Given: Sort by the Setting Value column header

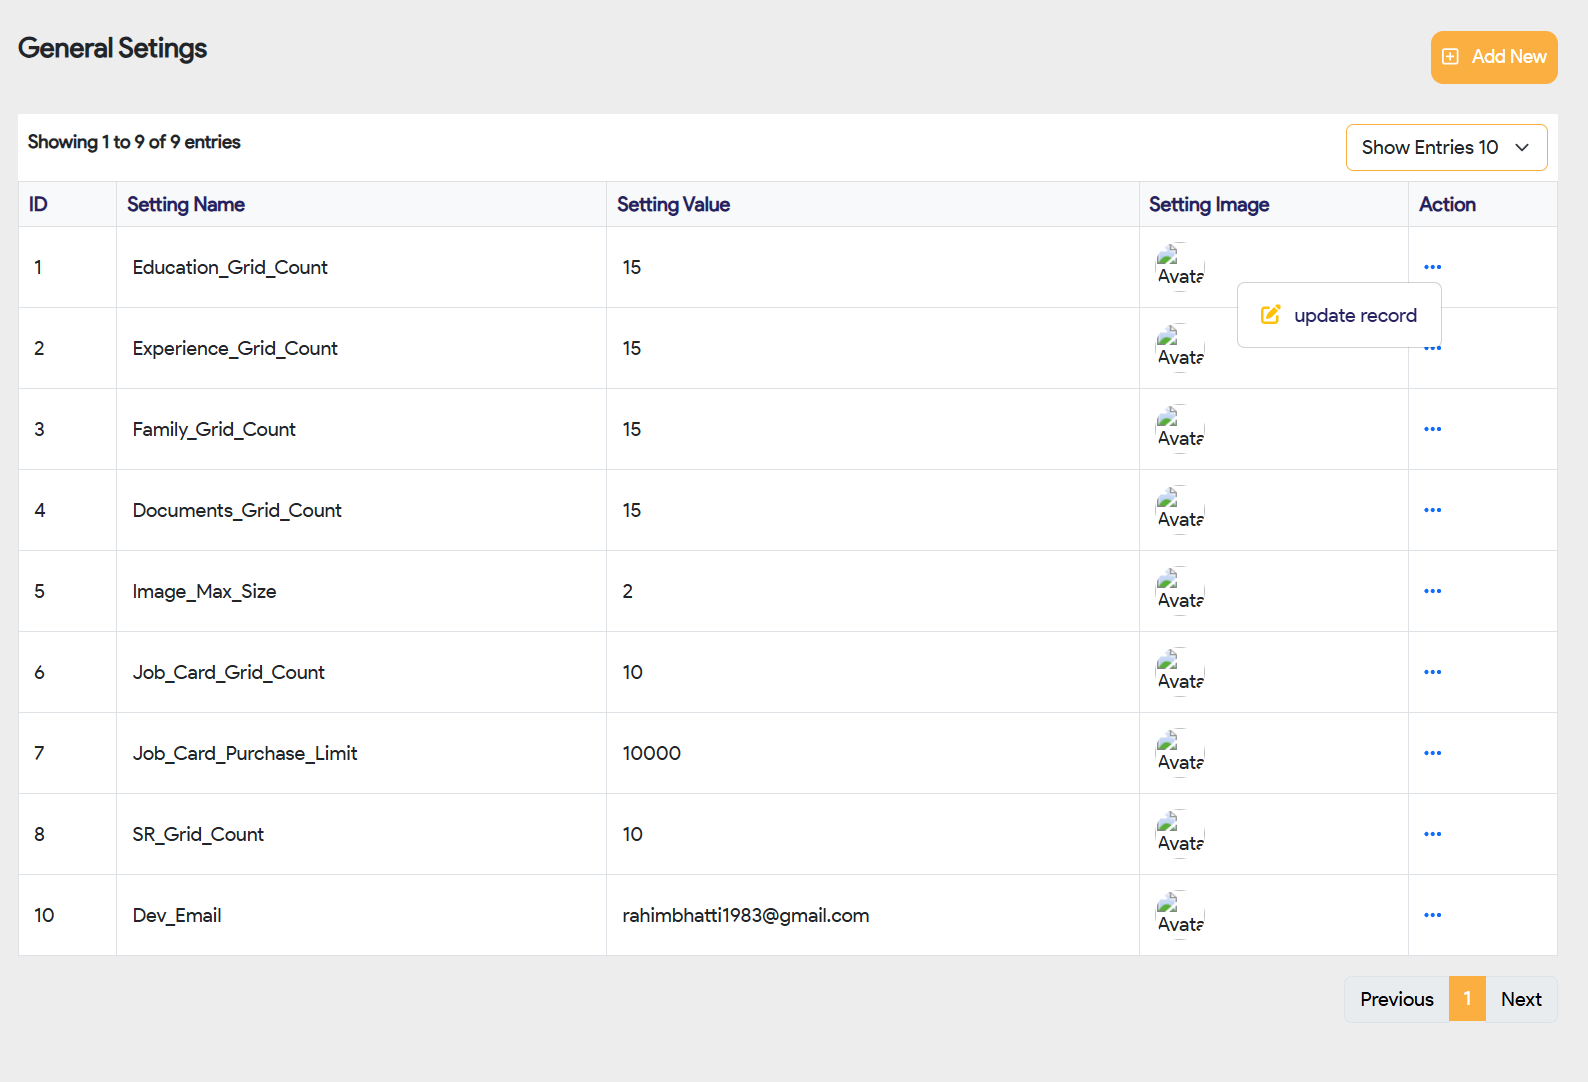Looking at the screenshot, I should pos(673,204).
